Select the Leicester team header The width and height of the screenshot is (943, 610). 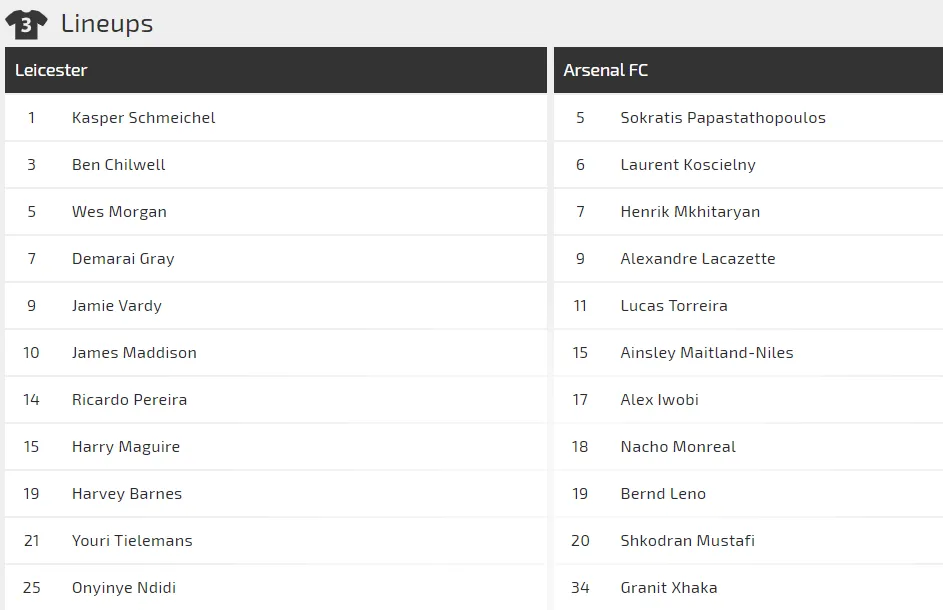click(51, 70)
